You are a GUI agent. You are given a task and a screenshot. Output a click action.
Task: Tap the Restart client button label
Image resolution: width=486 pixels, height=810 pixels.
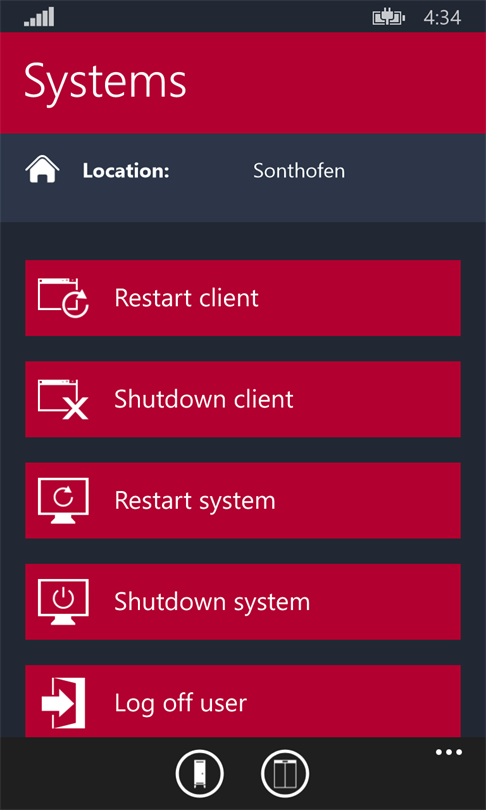[186, 298]
